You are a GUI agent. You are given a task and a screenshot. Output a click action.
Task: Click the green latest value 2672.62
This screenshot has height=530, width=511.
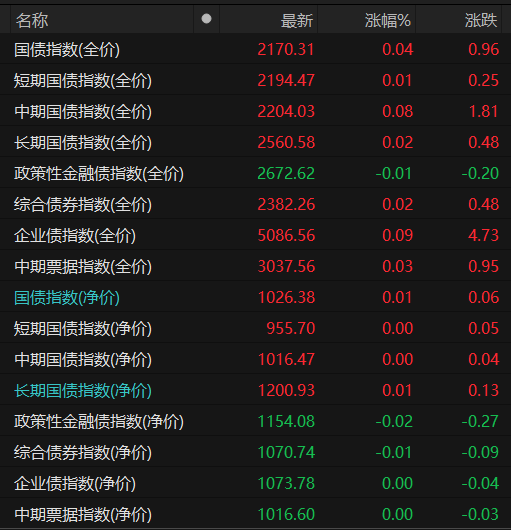(x=286, y=173)
